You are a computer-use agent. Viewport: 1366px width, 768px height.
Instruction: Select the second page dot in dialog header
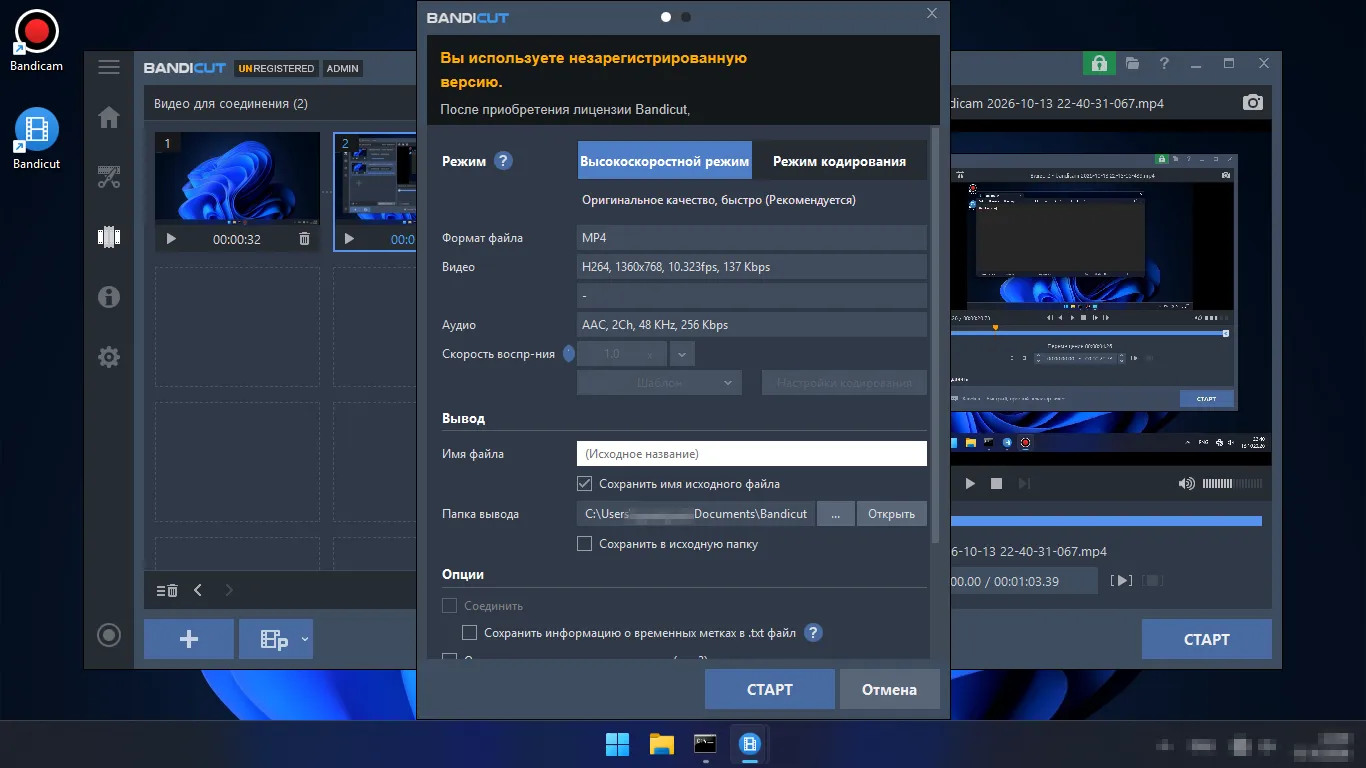686,17
